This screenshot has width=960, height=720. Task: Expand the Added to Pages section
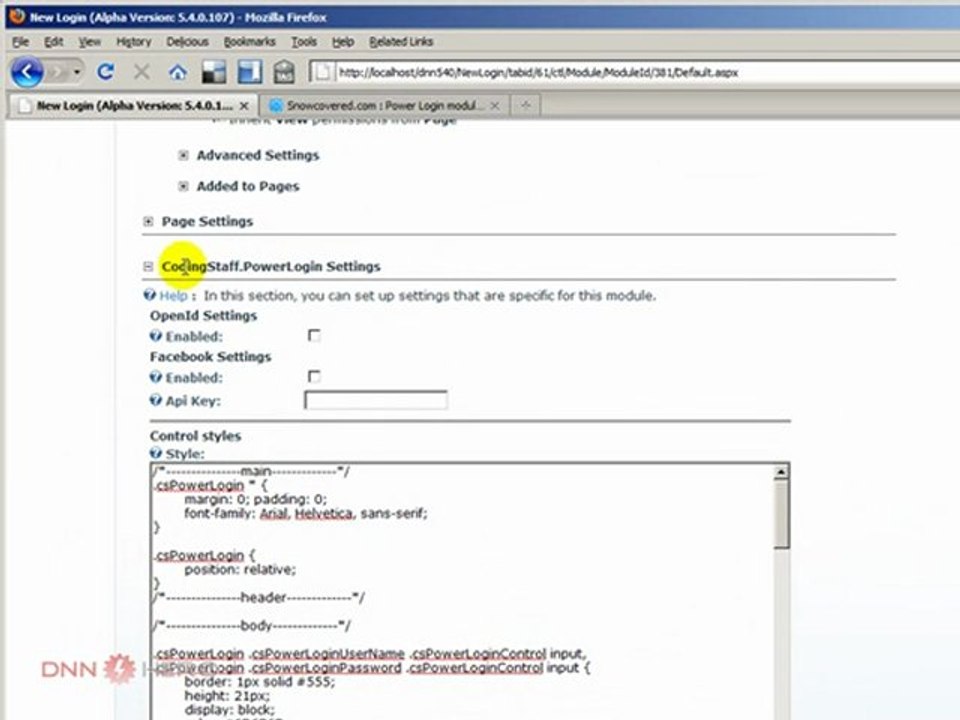[x=183, y=186]
